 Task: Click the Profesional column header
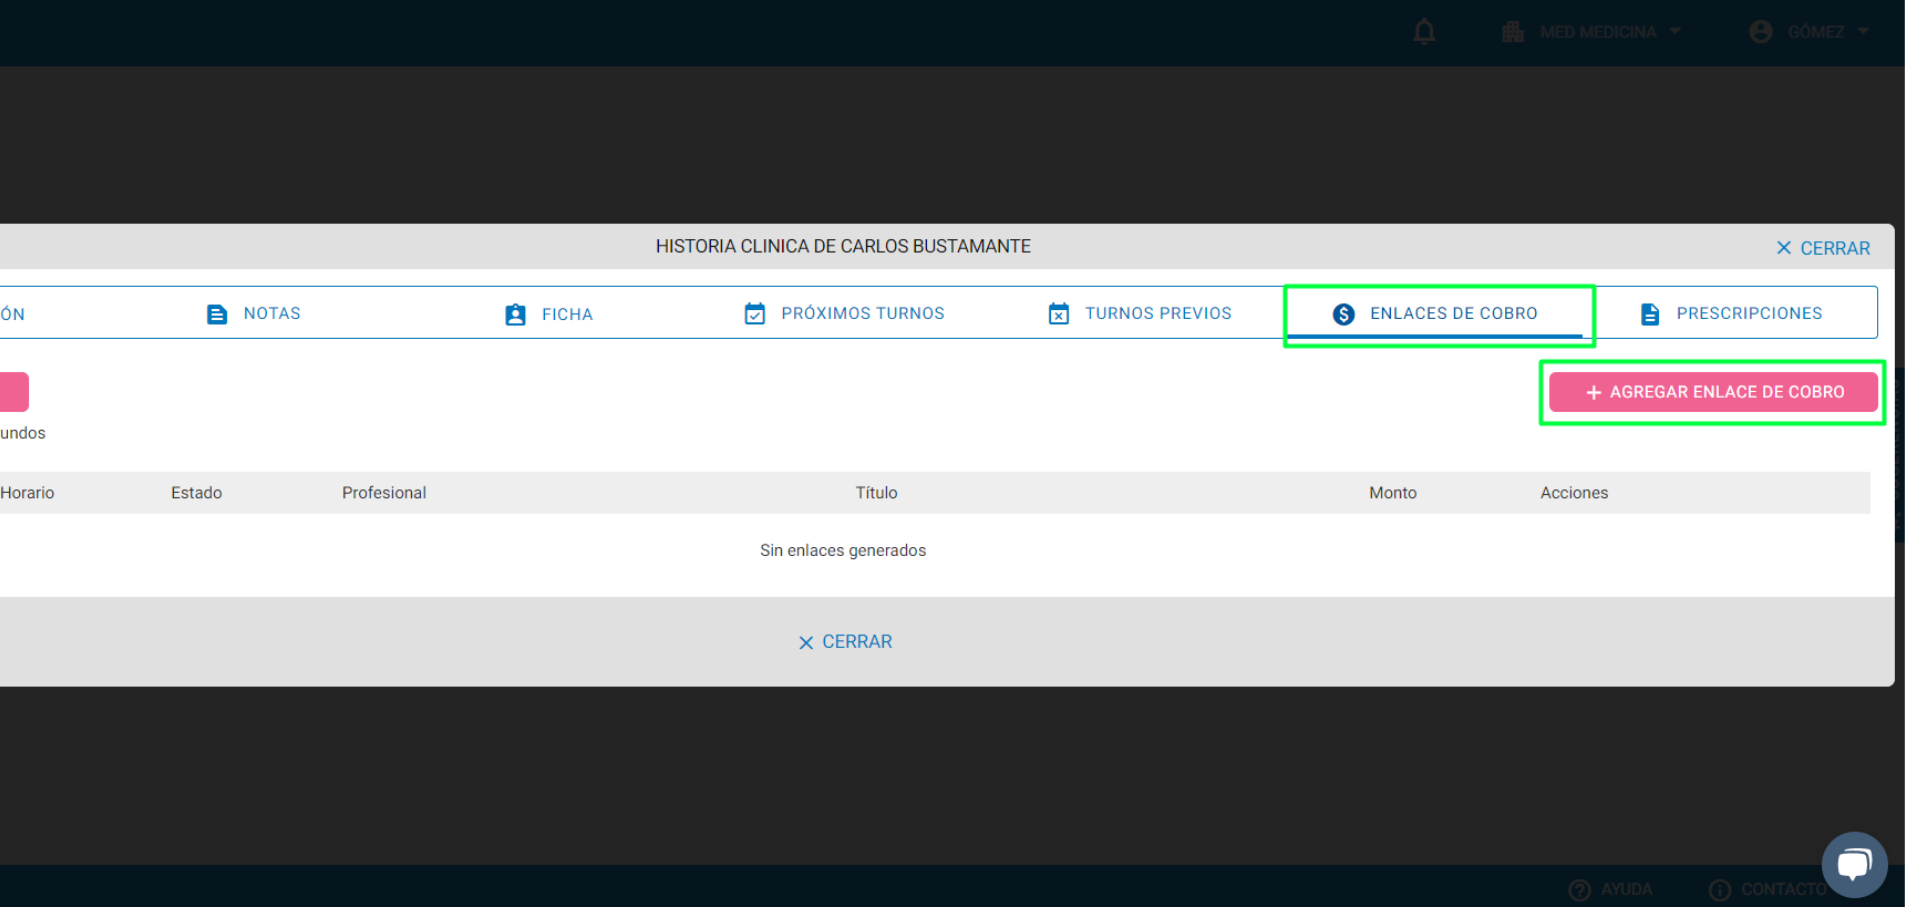384,493
